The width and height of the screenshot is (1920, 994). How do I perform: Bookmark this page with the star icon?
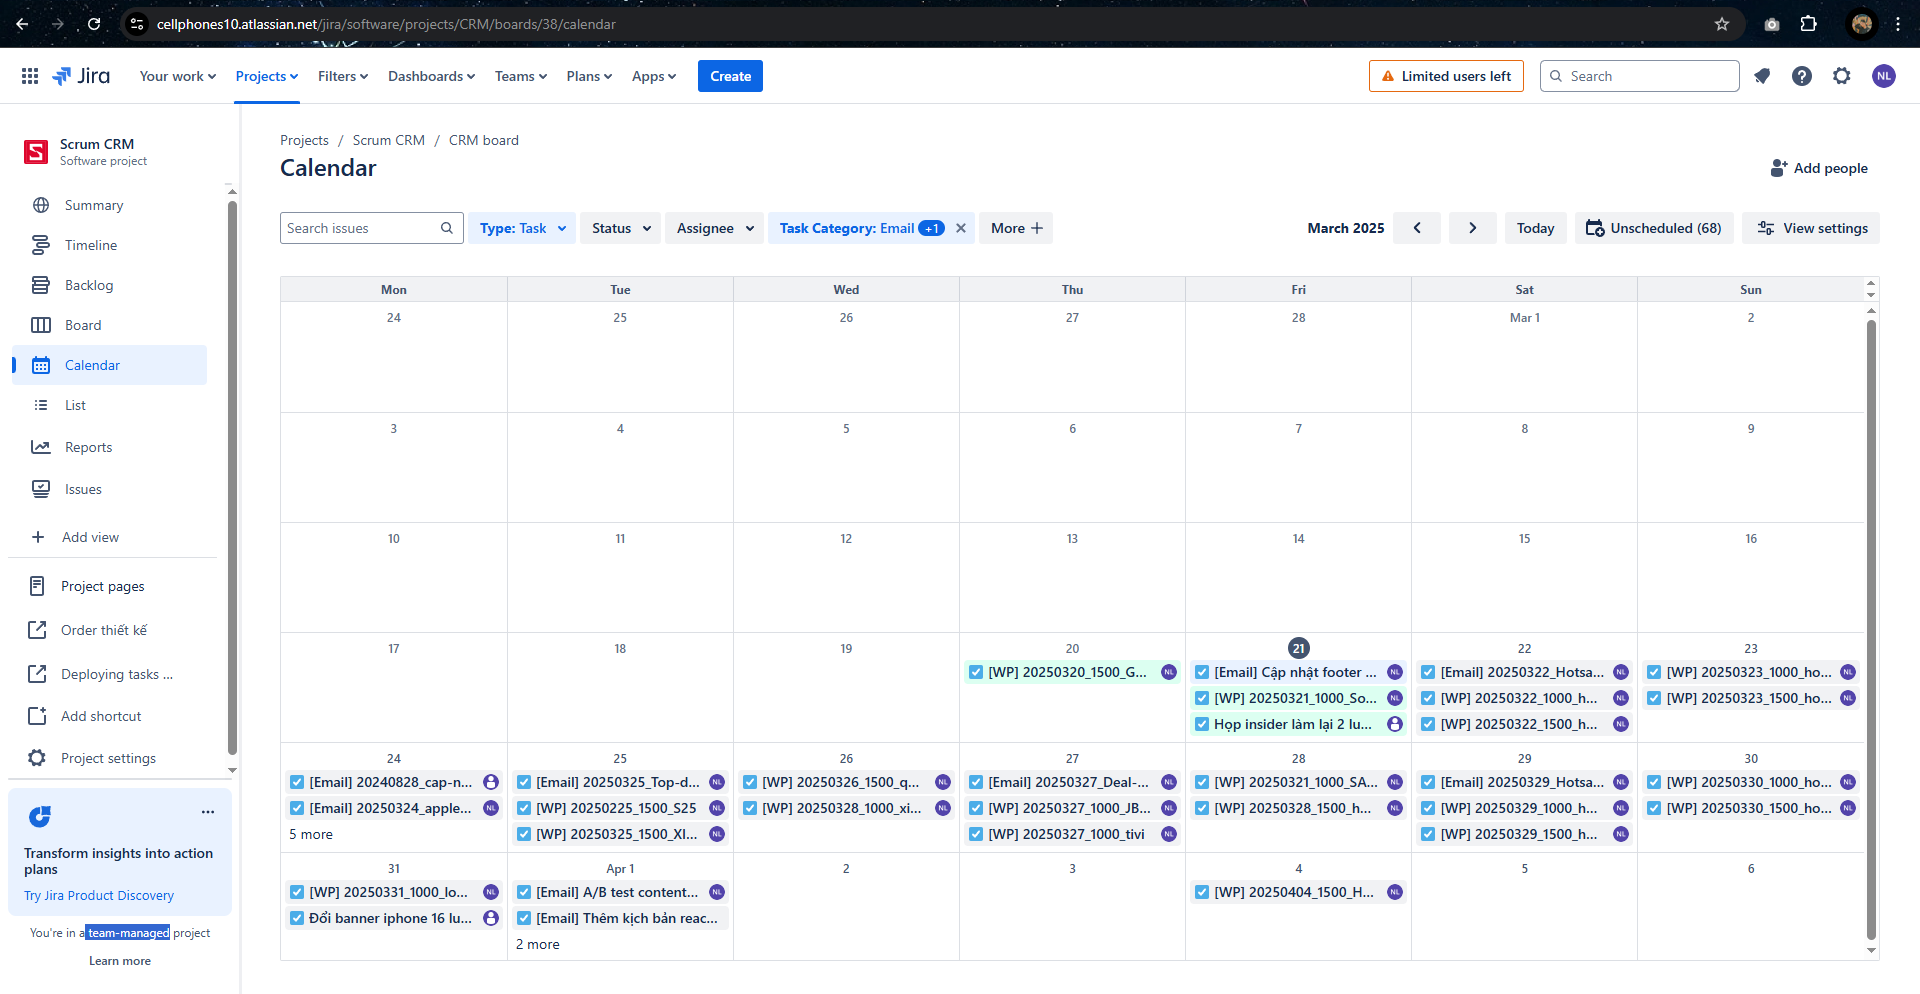tap(1722, 24)
